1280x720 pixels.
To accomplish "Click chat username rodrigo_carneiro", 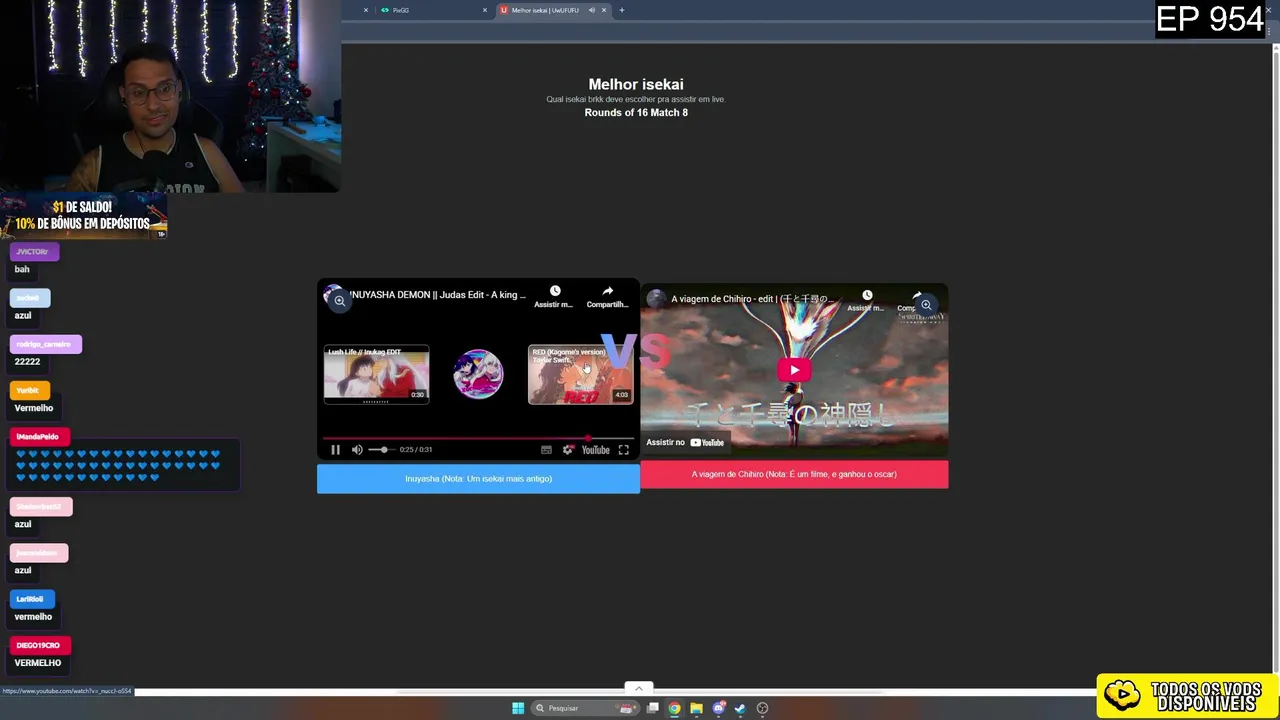I will tap(45, 344).
